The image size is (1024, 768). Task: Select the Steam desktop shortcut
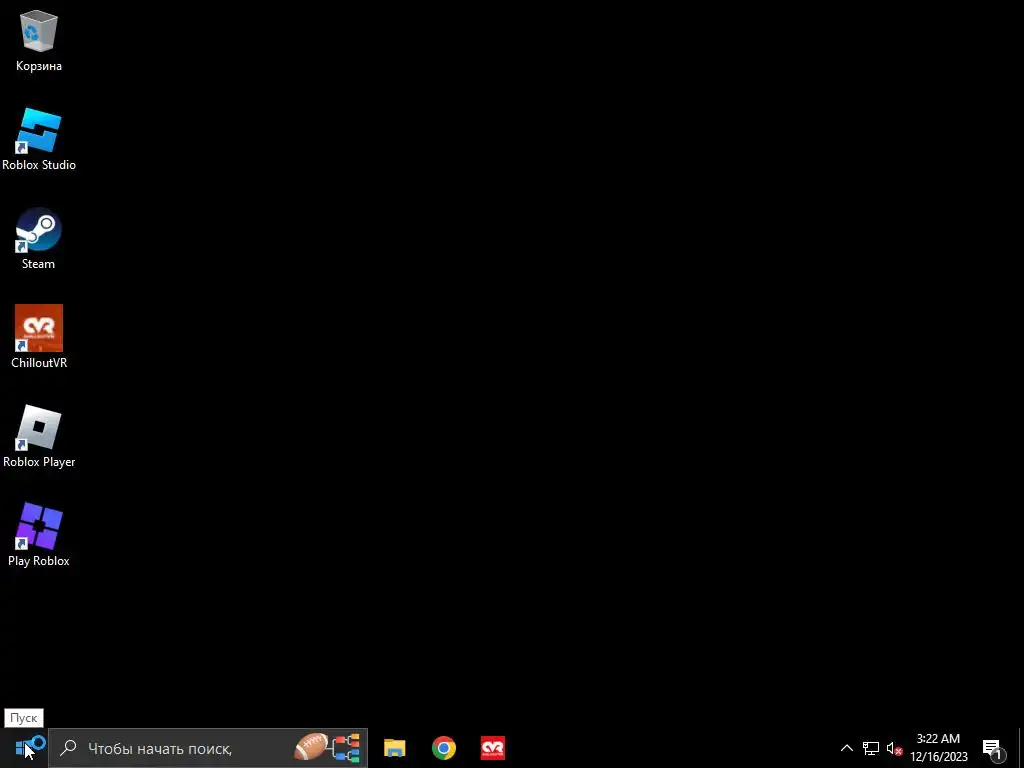(x=39, y=239)
